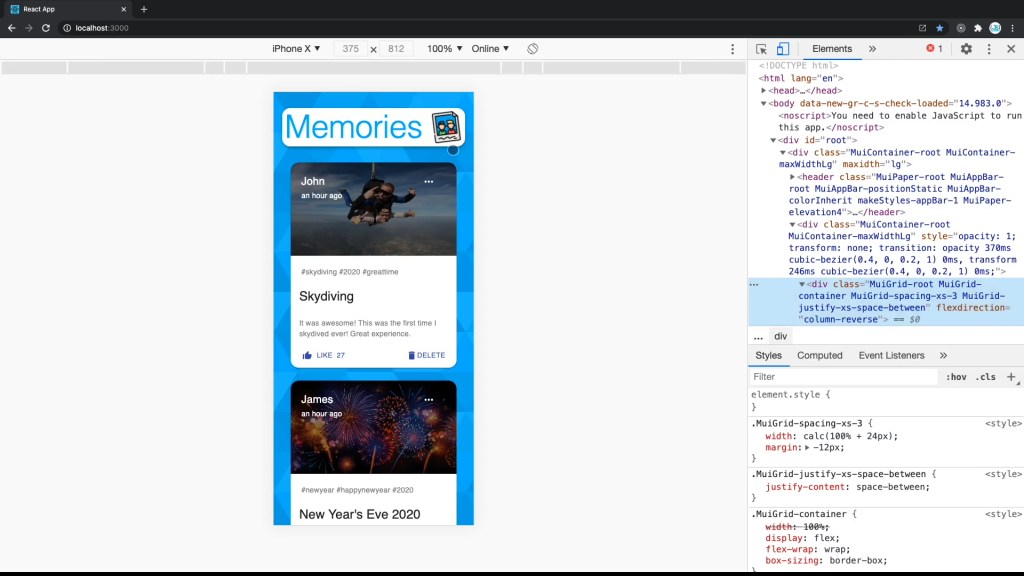Click the rotate screen orientation icon

click(x=533, y=49)
